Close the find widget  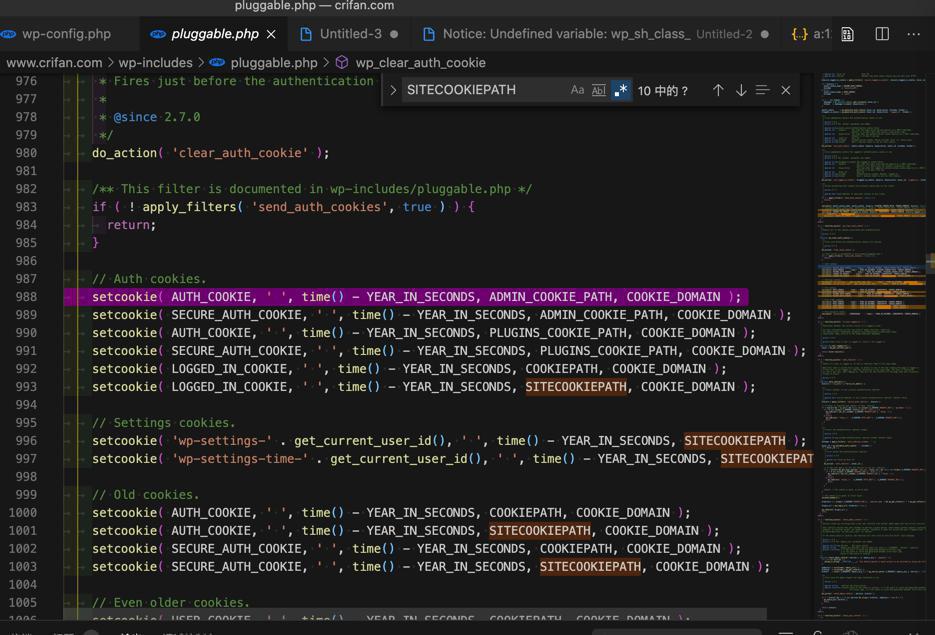click(786, 90)
